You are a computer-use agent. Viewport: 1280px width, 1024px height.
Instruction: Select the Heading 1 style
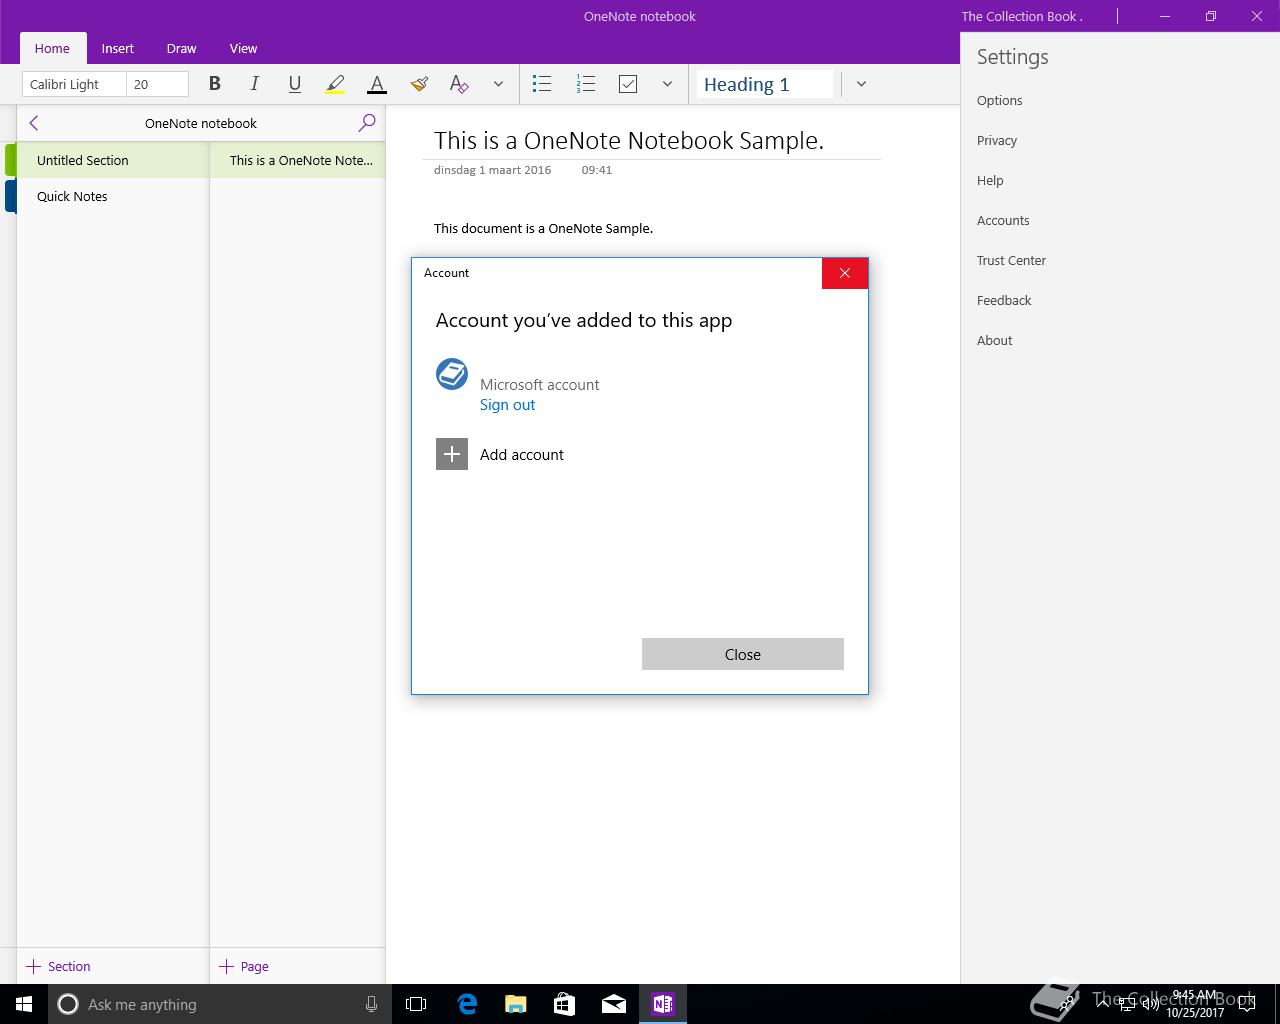point(765,84)
